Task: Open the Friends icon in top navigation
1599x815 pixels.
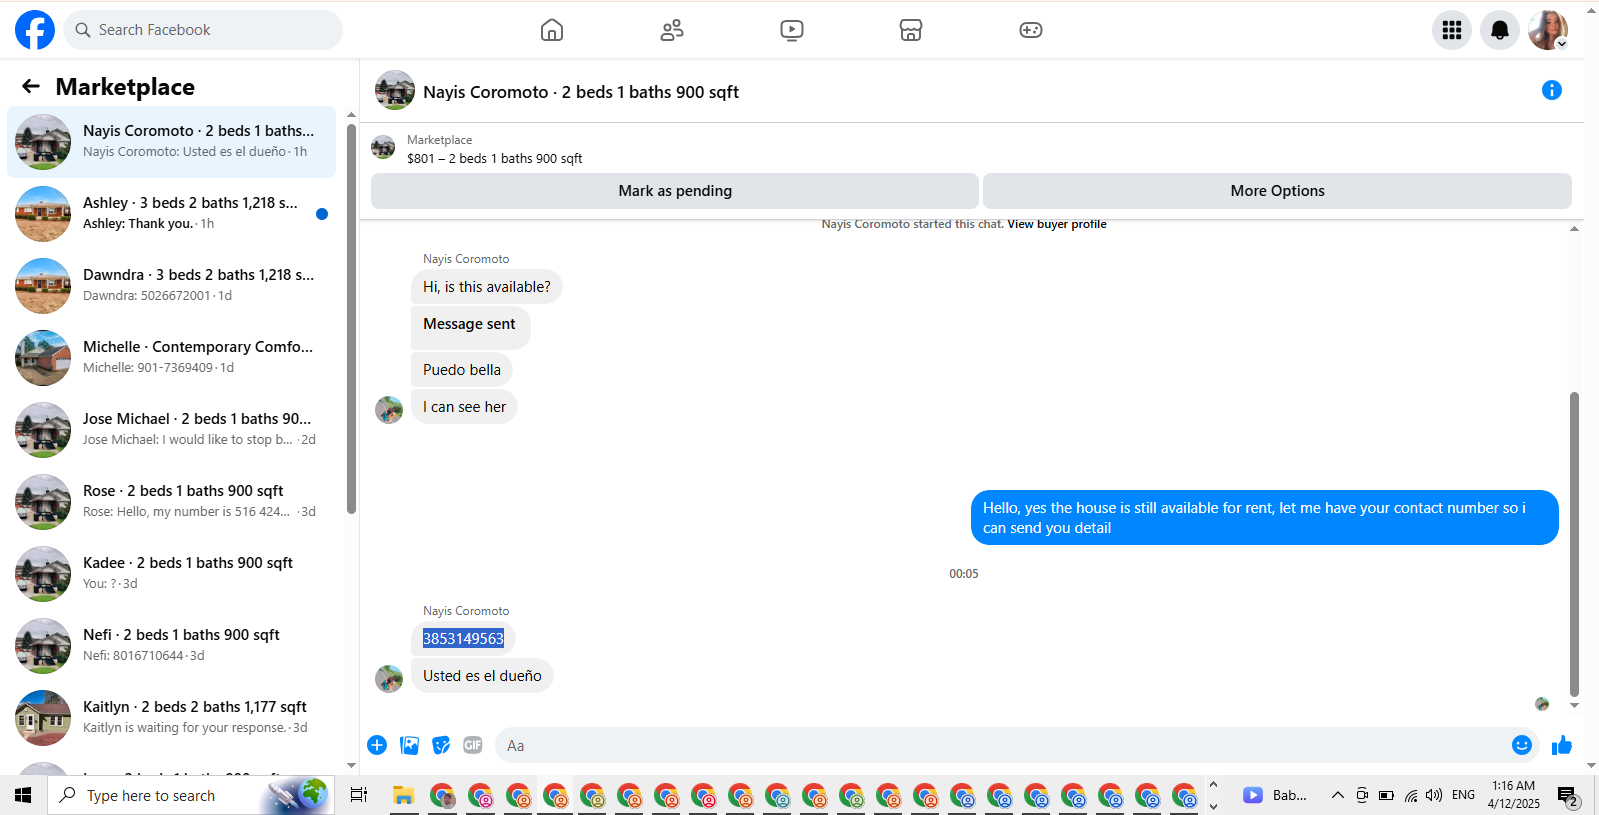Action: (672, 30)
